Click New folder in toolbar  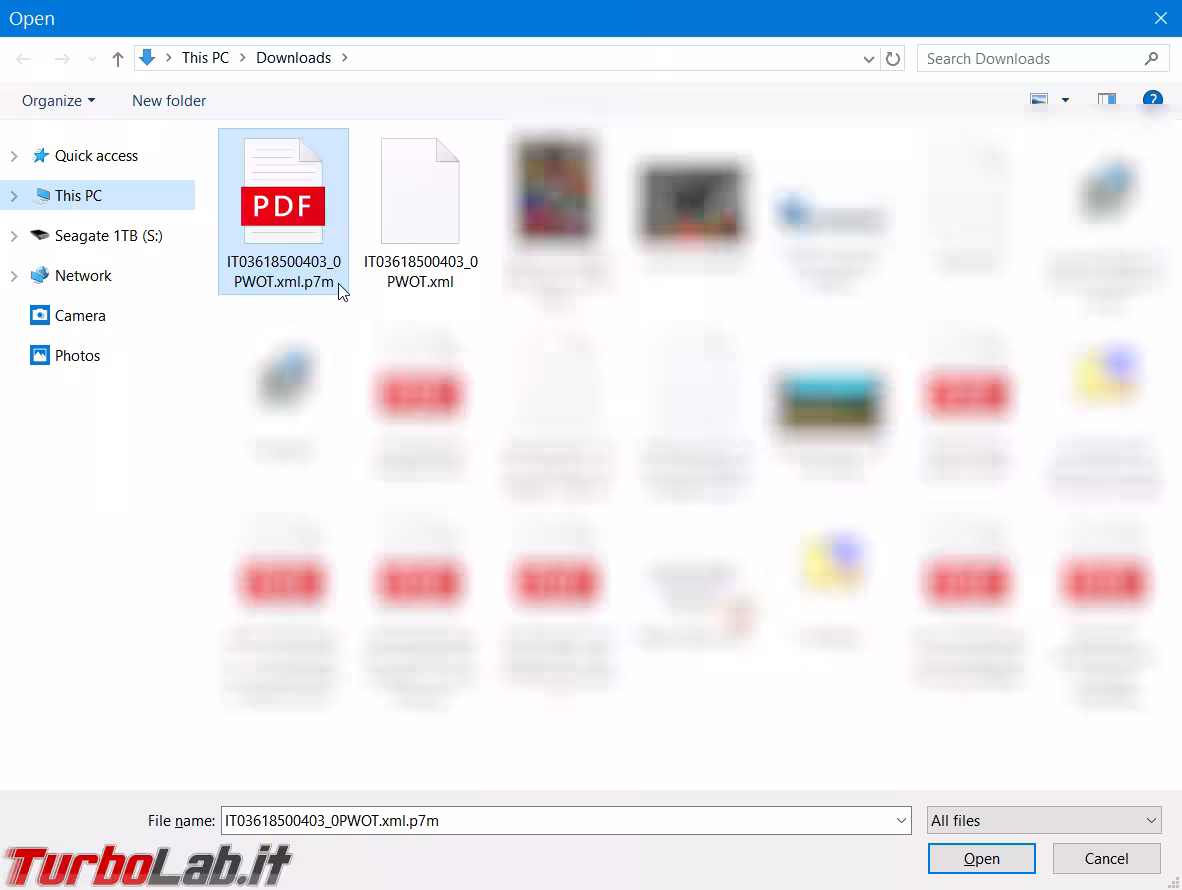(x=169, y=101)
